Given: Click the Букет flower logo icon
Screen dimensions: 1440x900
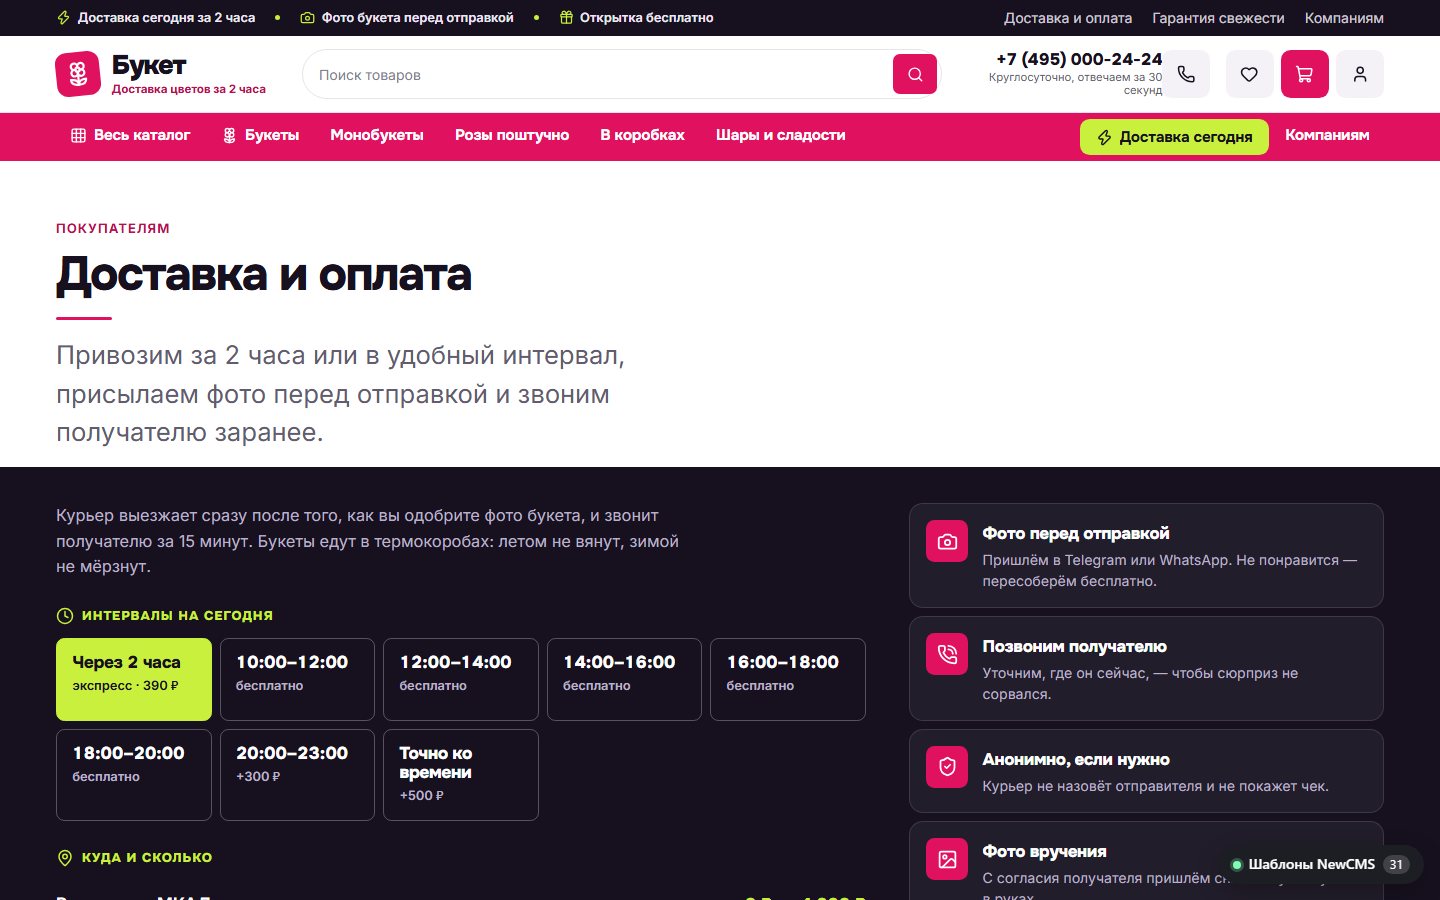Looking at the screenshot, I should tap(78, 74).
